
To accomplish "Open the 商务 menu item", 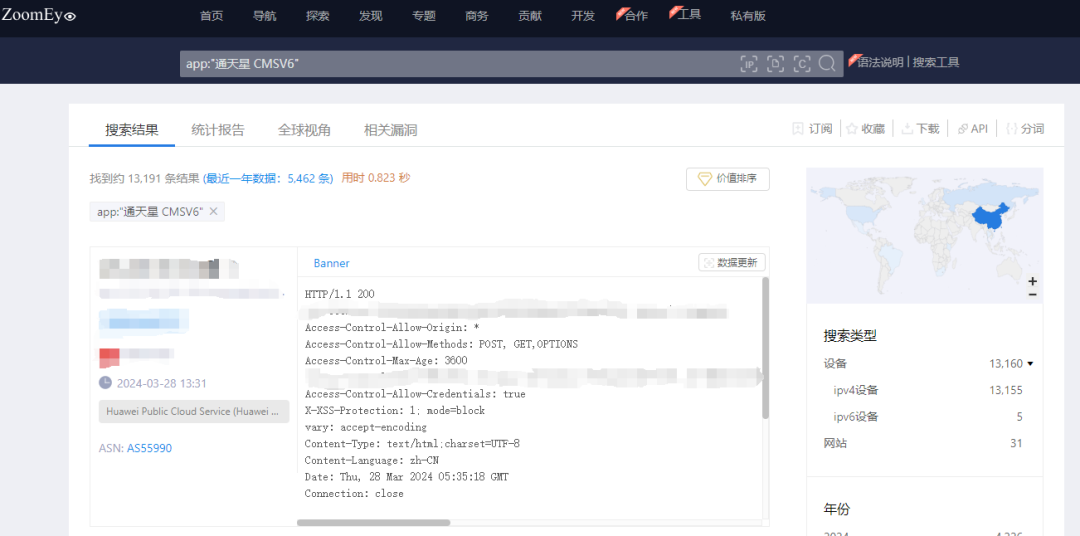I will click(477, 16).
